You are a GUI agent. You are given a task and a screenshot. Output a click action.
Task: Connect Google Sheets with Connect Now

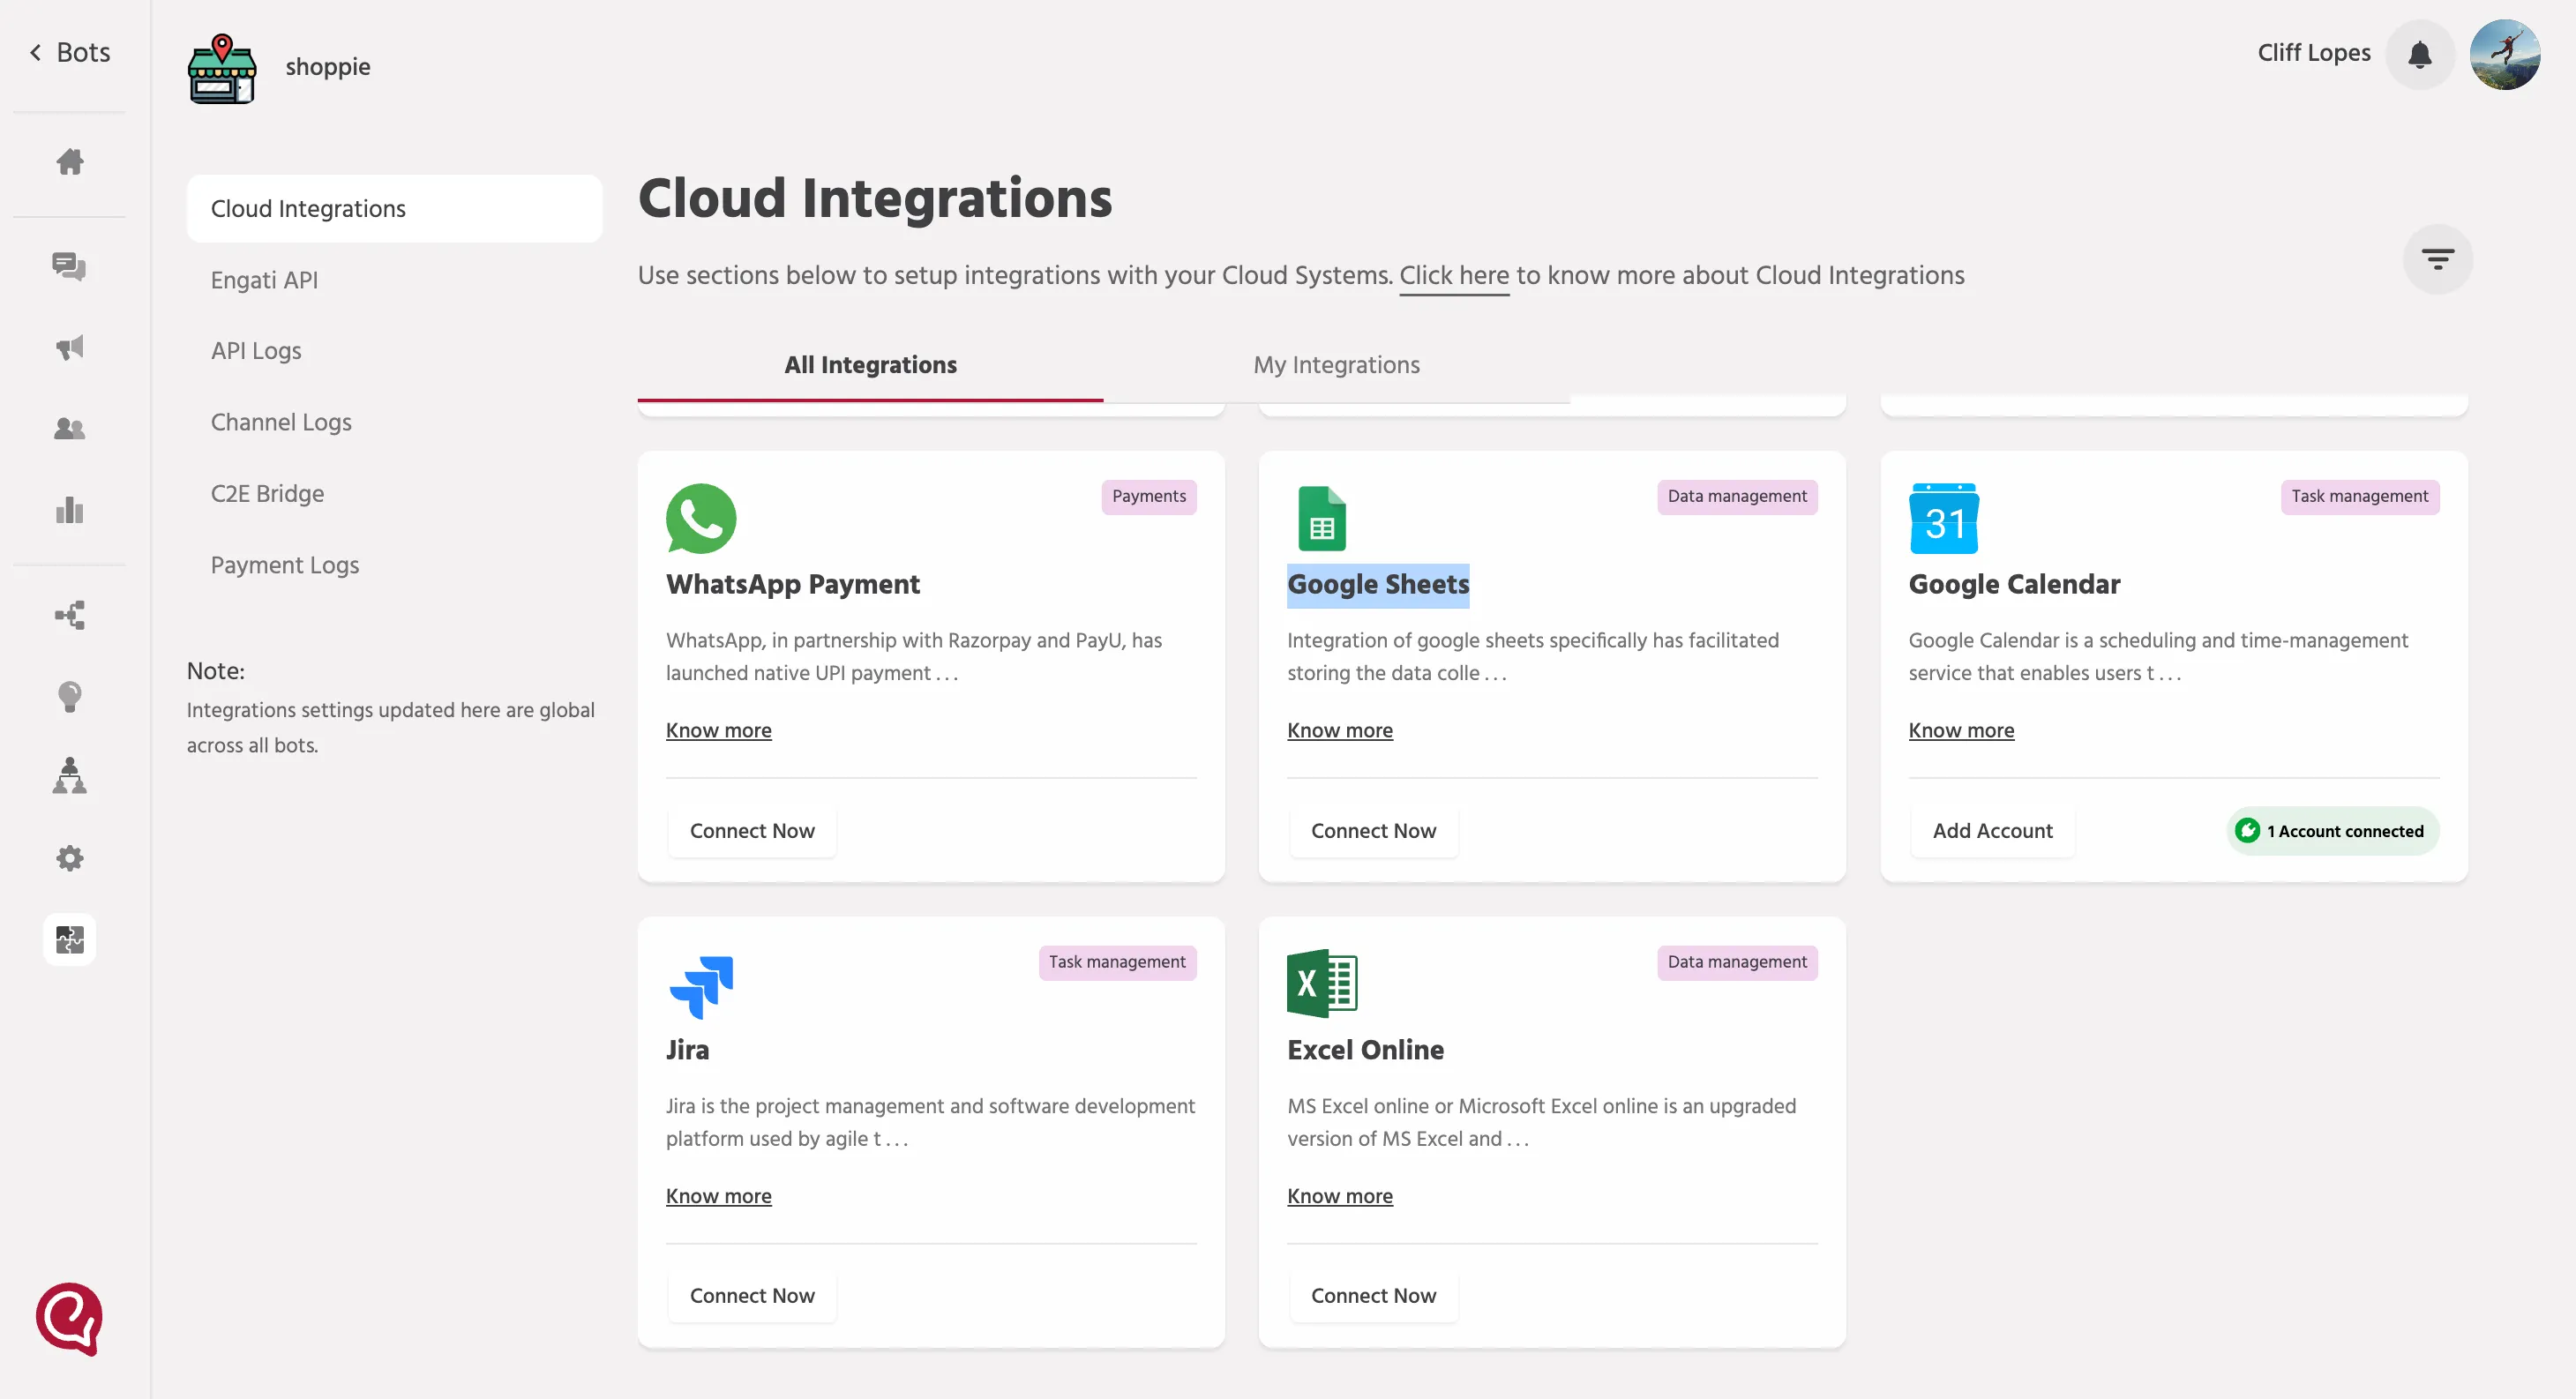pyautogui.click(x=1373, y=831)
